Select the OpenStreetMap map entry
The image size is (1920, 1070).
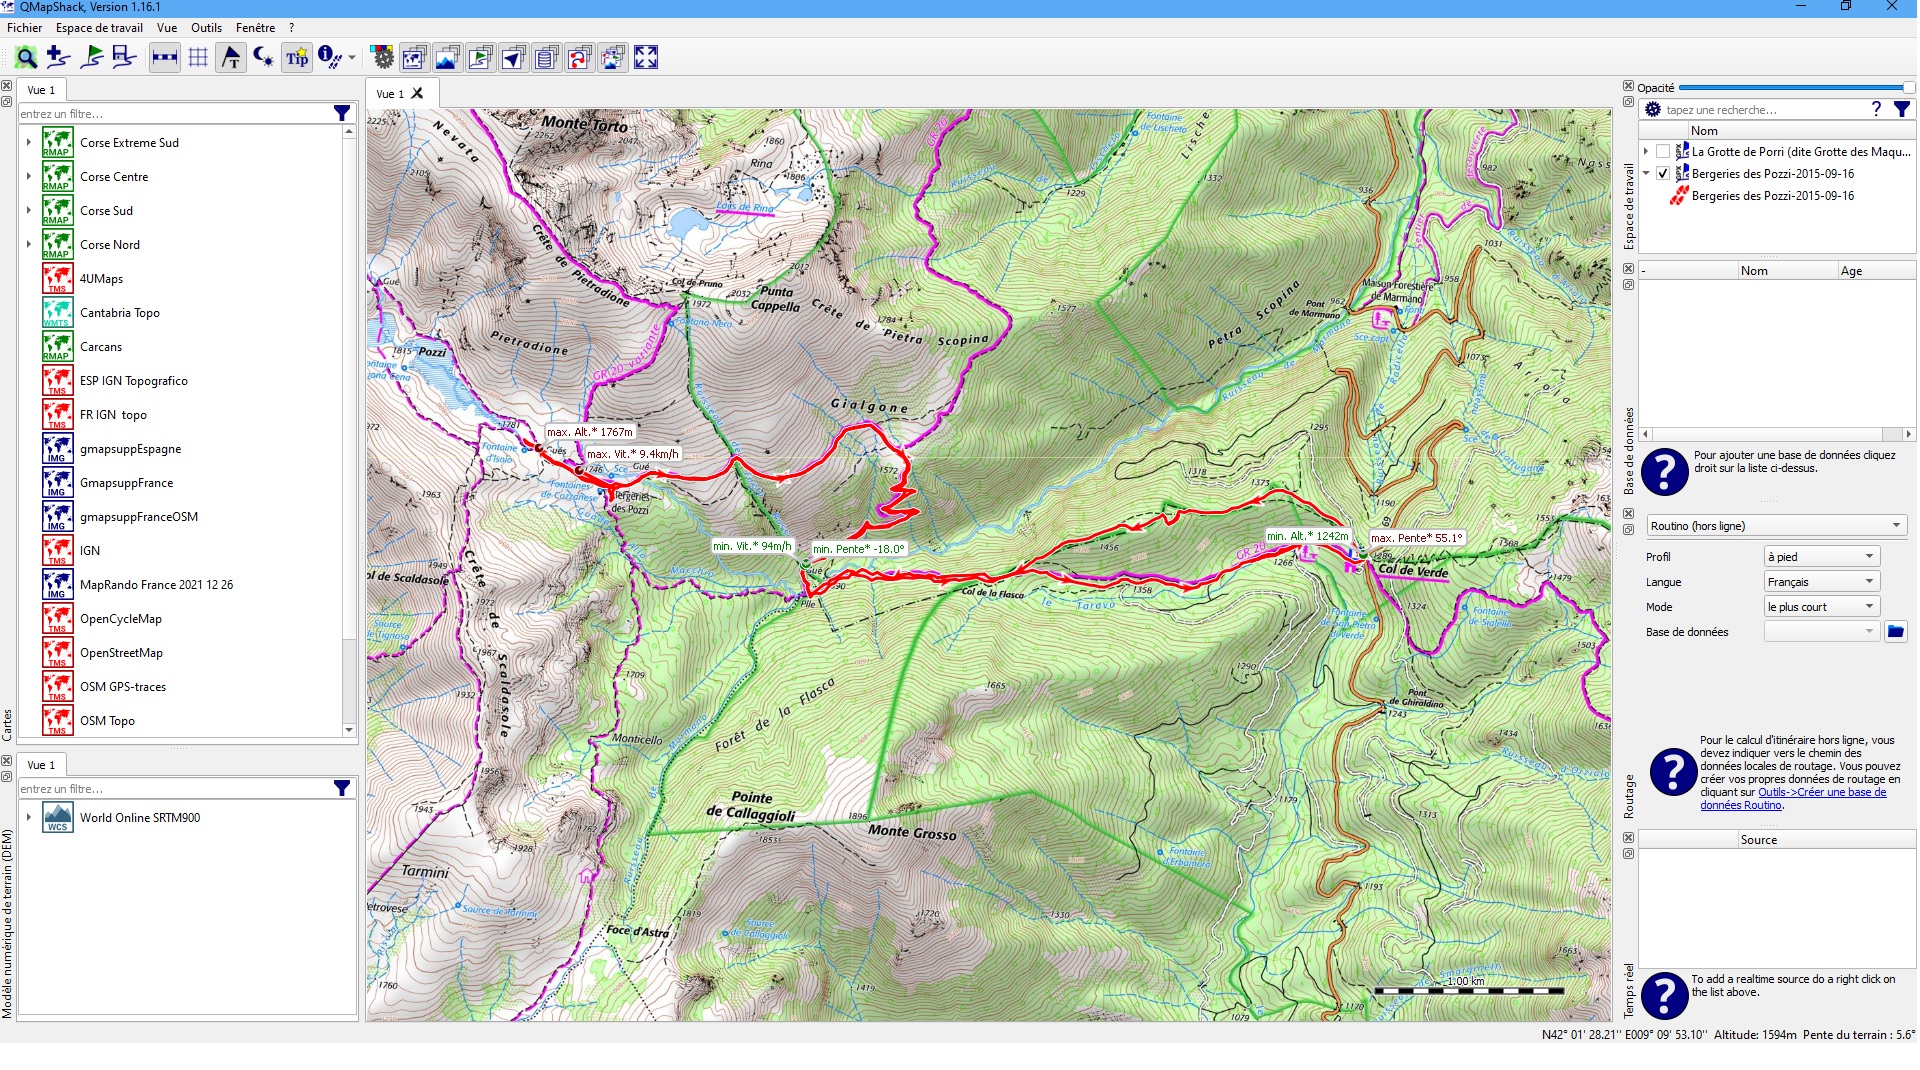click(121, 653)
